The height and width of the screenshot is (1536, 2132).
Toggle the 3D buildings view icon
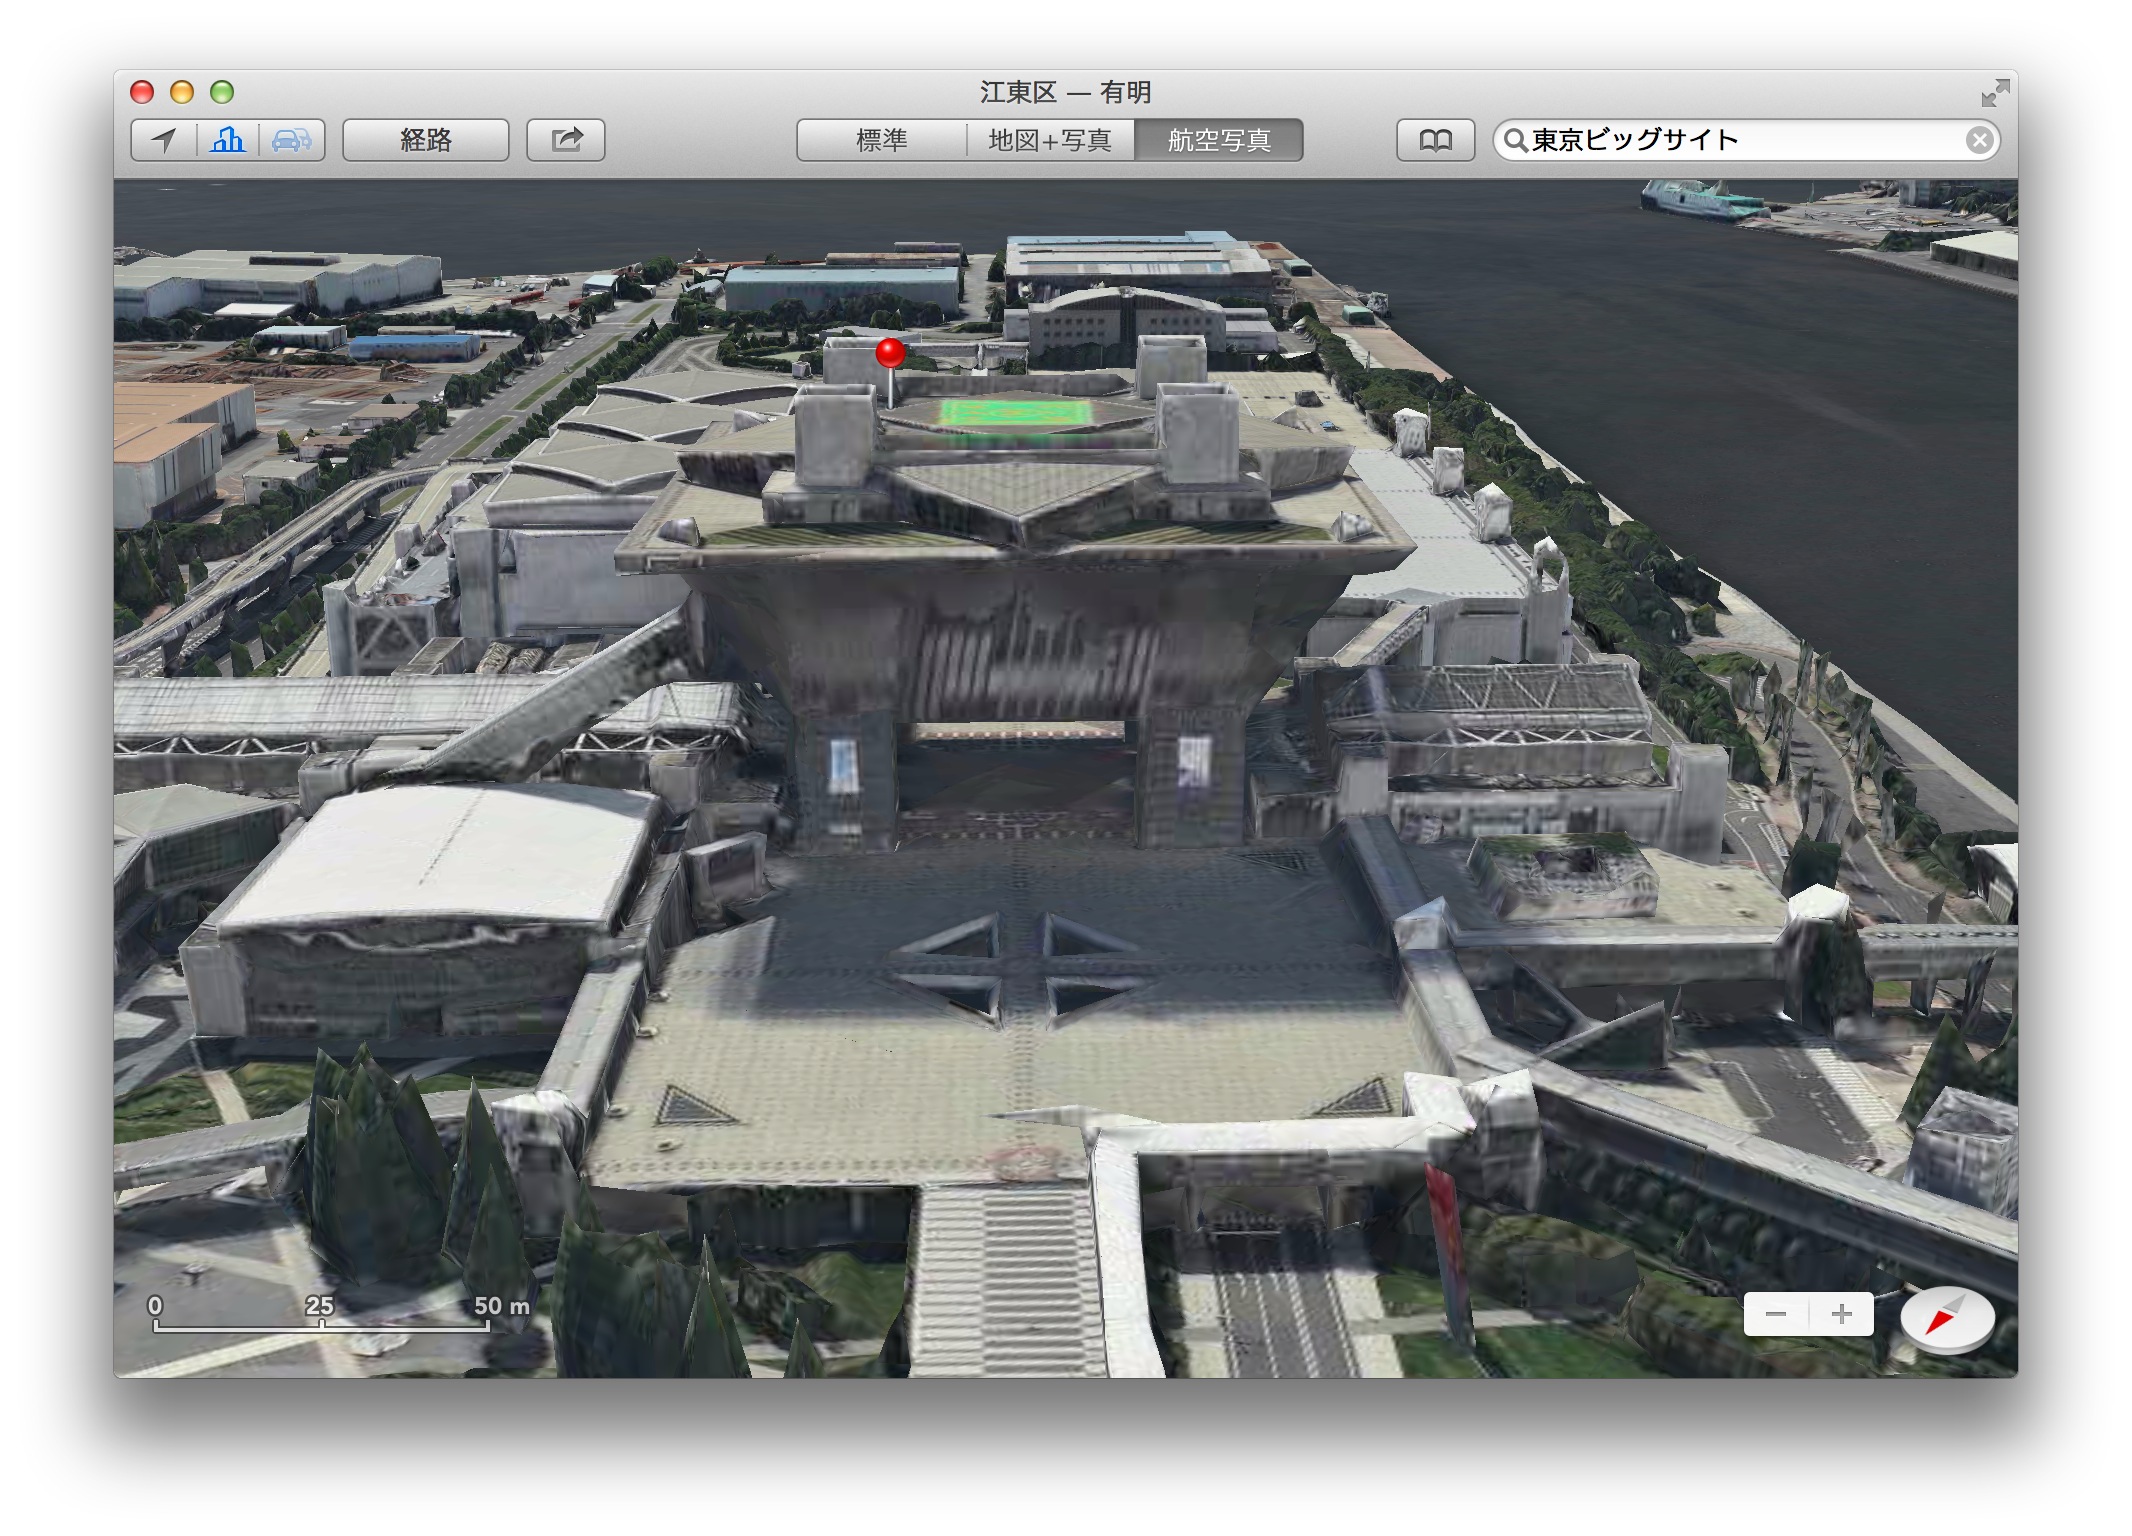pyautogui.click(x=228, y=140)
